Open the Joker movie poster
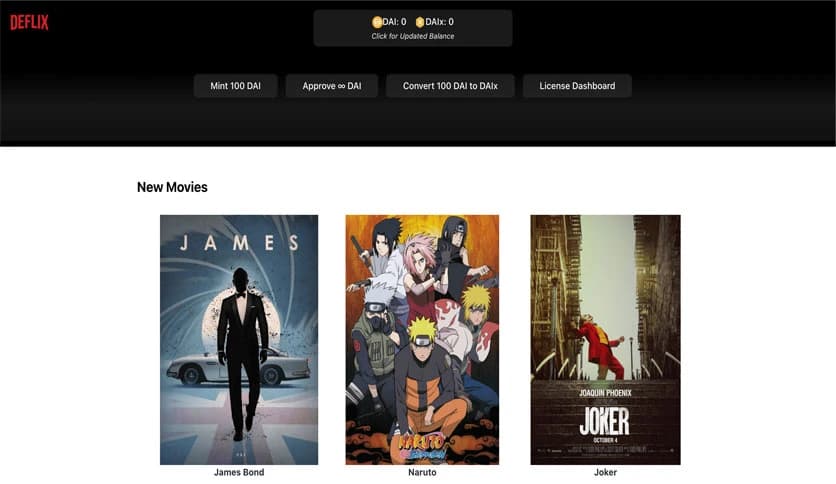This screenshot has height=484, width=836. 605,340
